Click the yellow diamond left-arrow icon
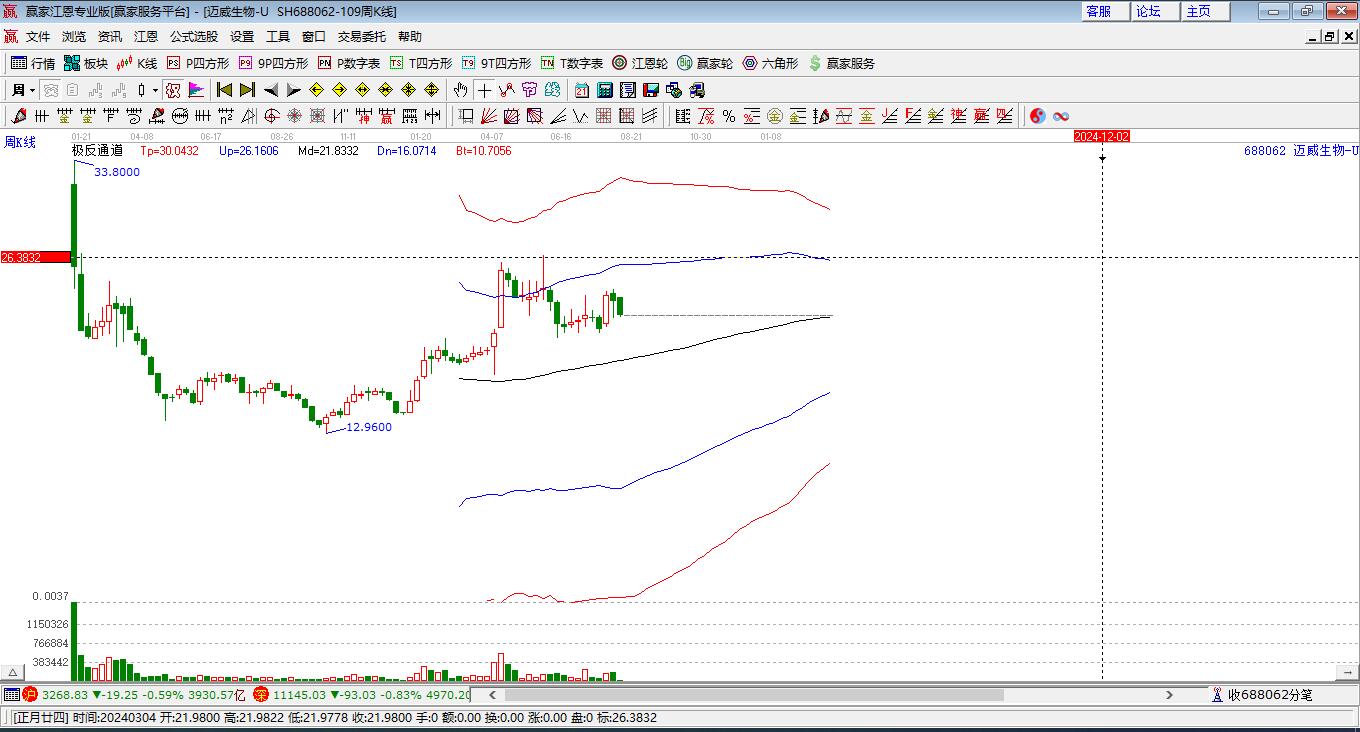Viewport: 1360px width, 732px height. [316, 90]
